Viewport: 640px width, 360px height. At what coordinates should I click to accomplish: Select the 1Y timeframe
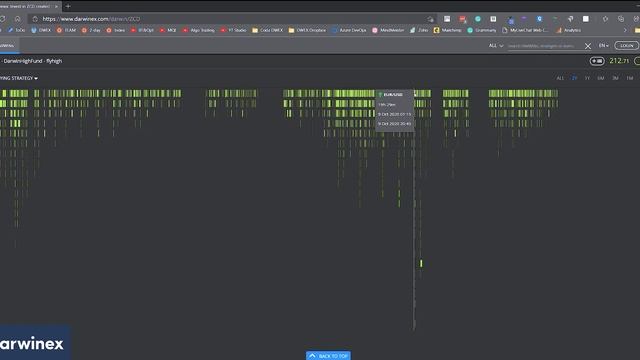(587, 78)
